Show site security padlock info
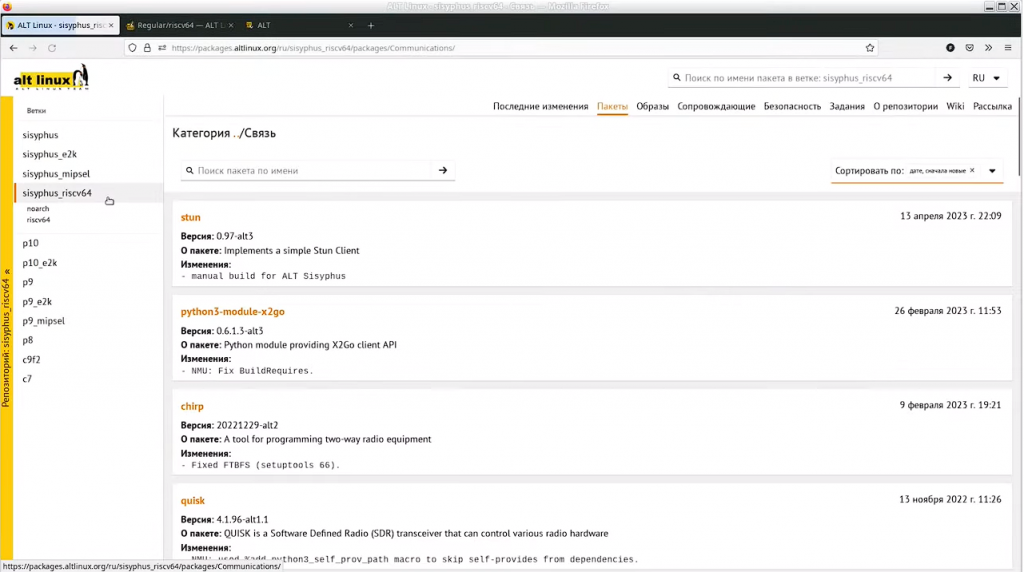Screen dimensions: 1024x572 point(147,48)
